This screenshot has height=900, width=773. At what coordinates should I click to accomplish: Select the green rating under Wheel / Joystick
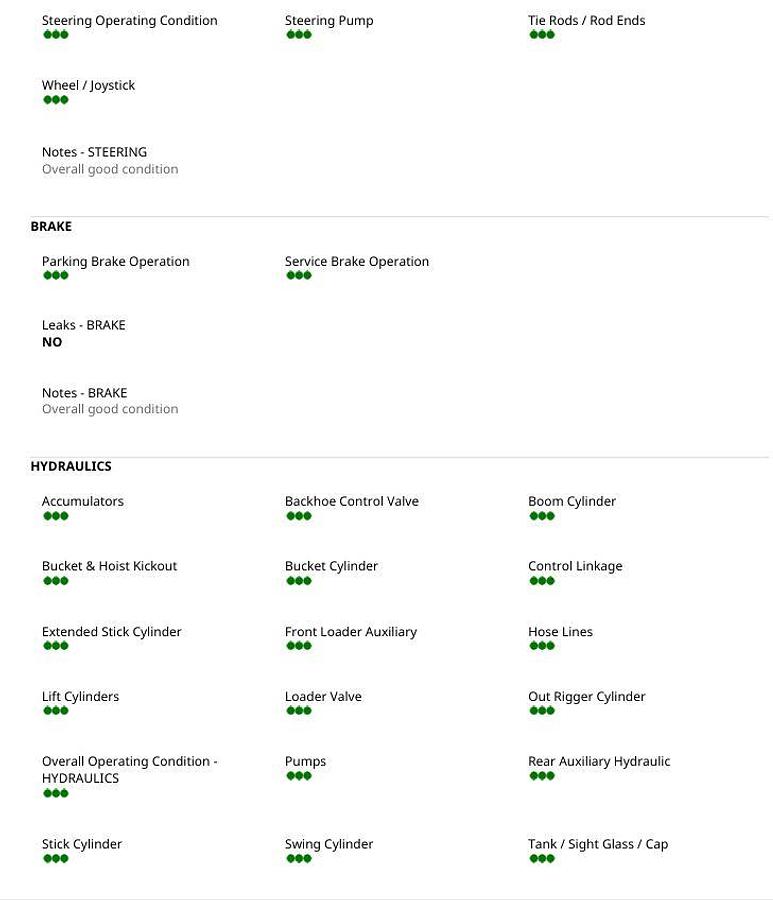point(55,100)
